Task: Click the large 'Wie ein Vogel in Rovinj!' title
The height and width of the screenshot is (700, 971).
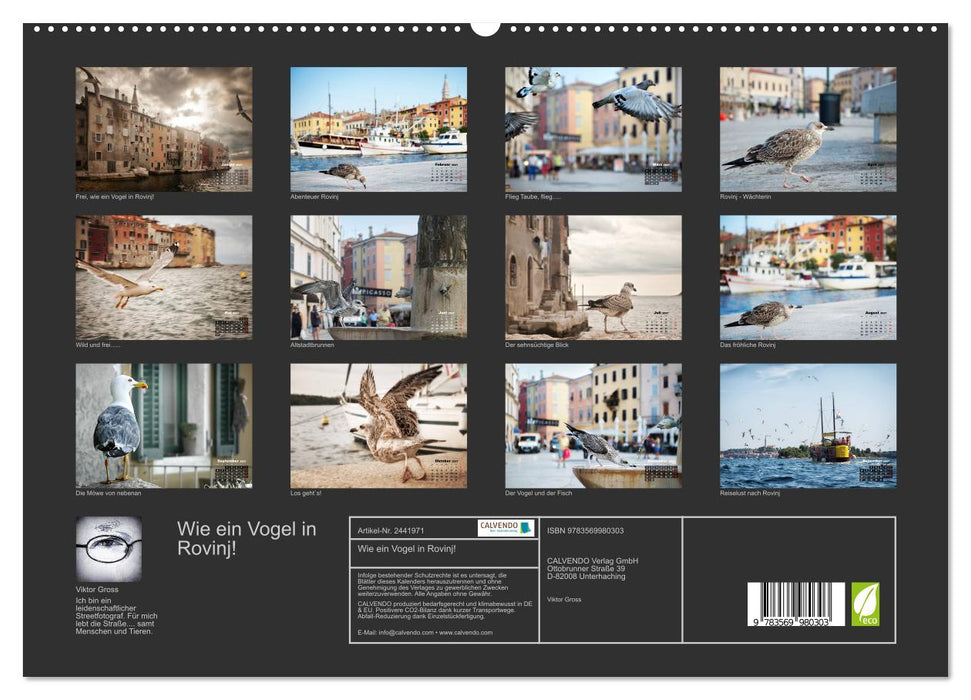Action: [x=246, y=538]
